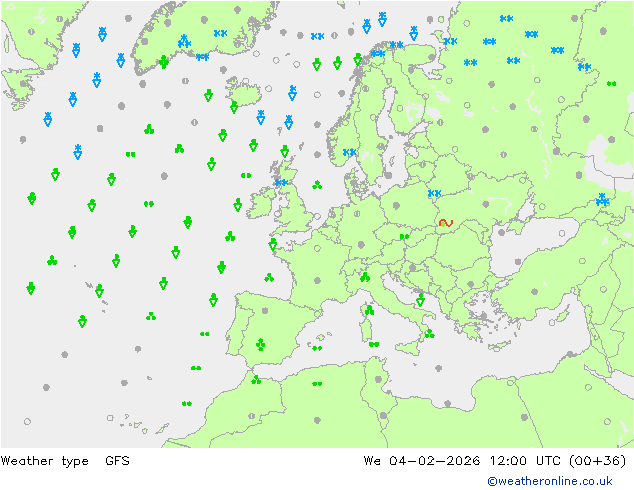The image size is (634, 490).
Task: Open the weatheronline.co.uk copyright link
Action: pos(550,481)
